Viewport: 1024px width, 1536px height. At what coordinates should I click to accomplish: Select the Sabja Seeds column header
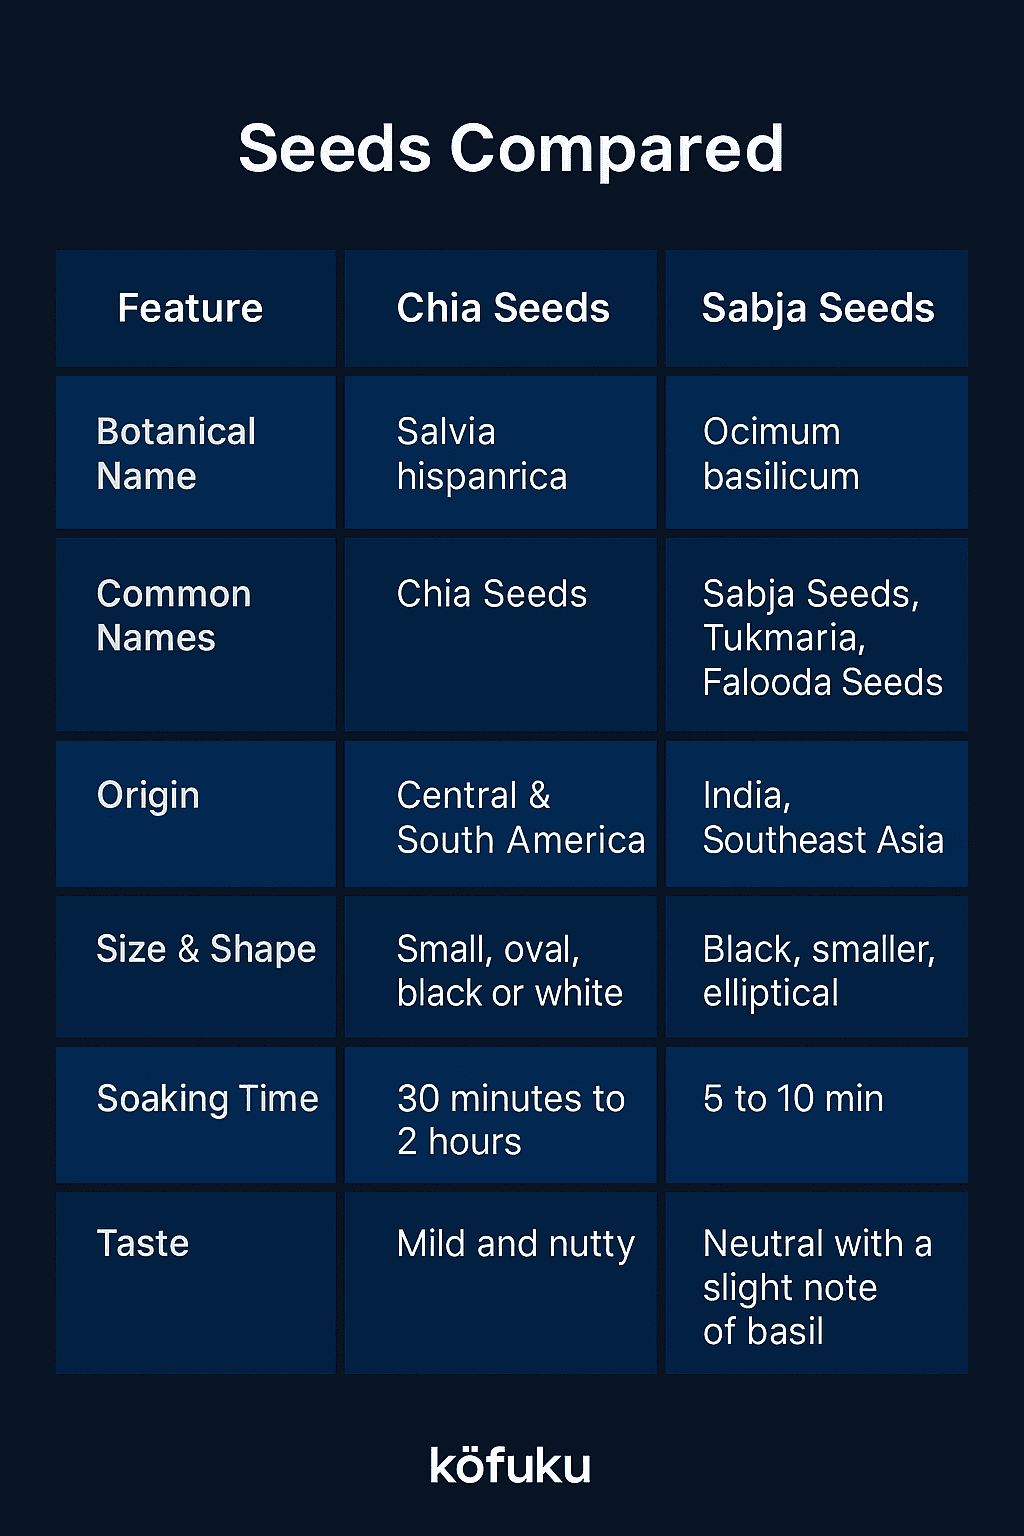[817, 309]
